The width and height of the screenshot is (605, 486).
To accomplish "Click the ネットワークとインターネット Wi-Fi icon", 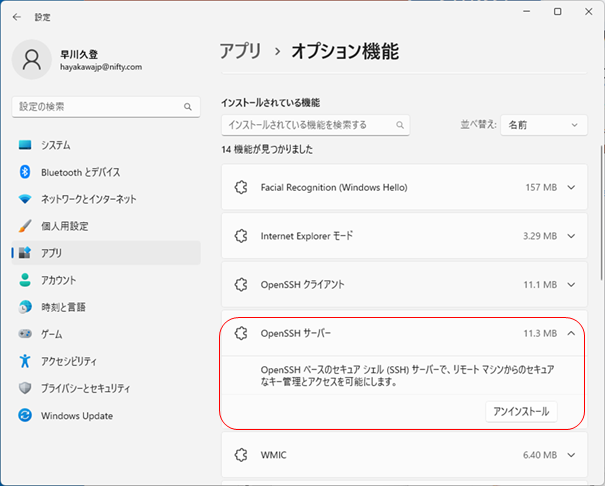I will coord(25,199).
